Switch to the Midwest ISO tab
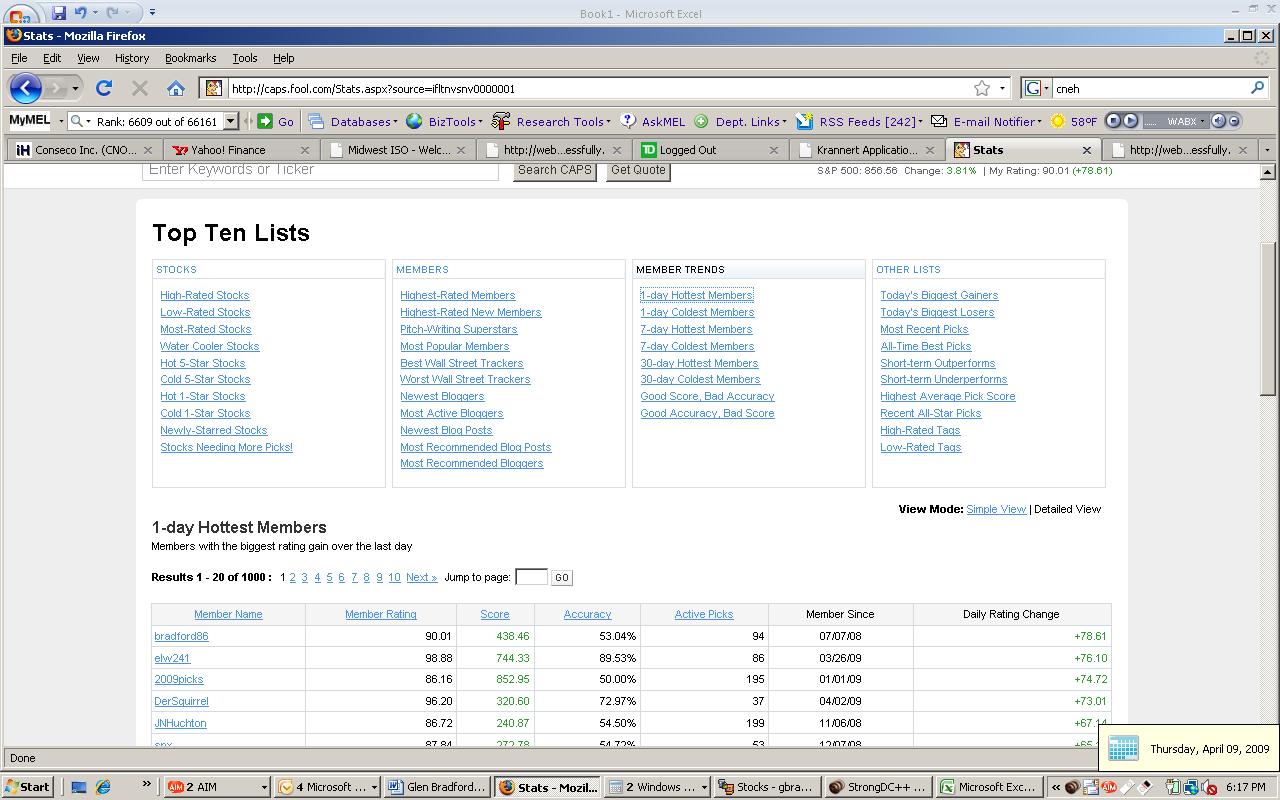 [398, 150]
